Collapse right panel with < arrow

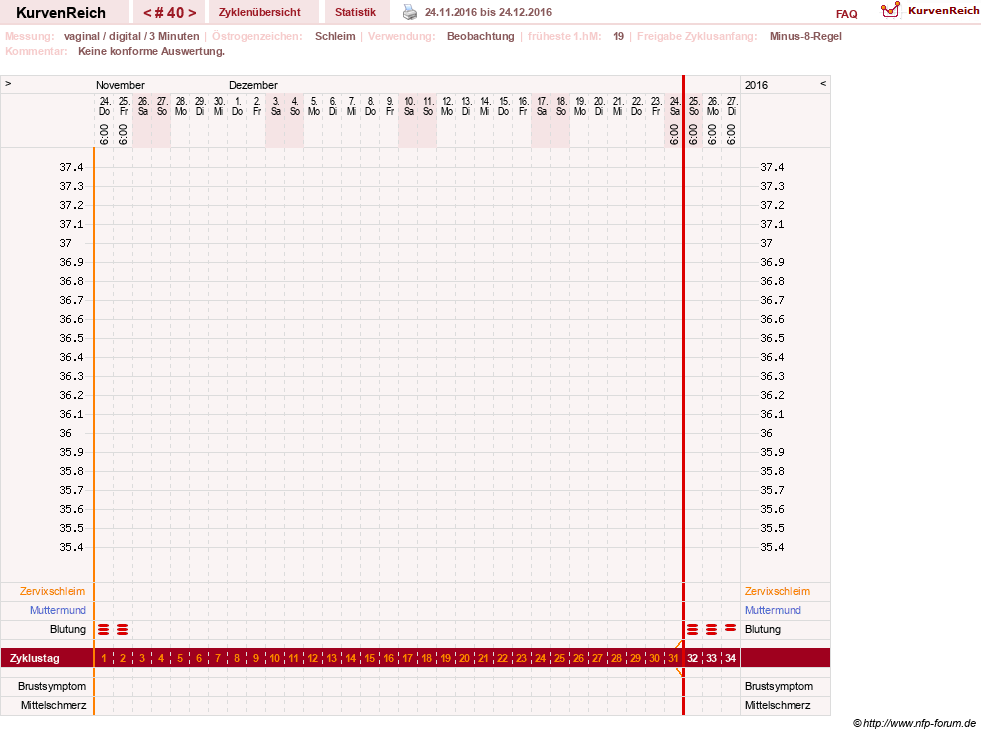pyautogui.click(x=823, y=83)
